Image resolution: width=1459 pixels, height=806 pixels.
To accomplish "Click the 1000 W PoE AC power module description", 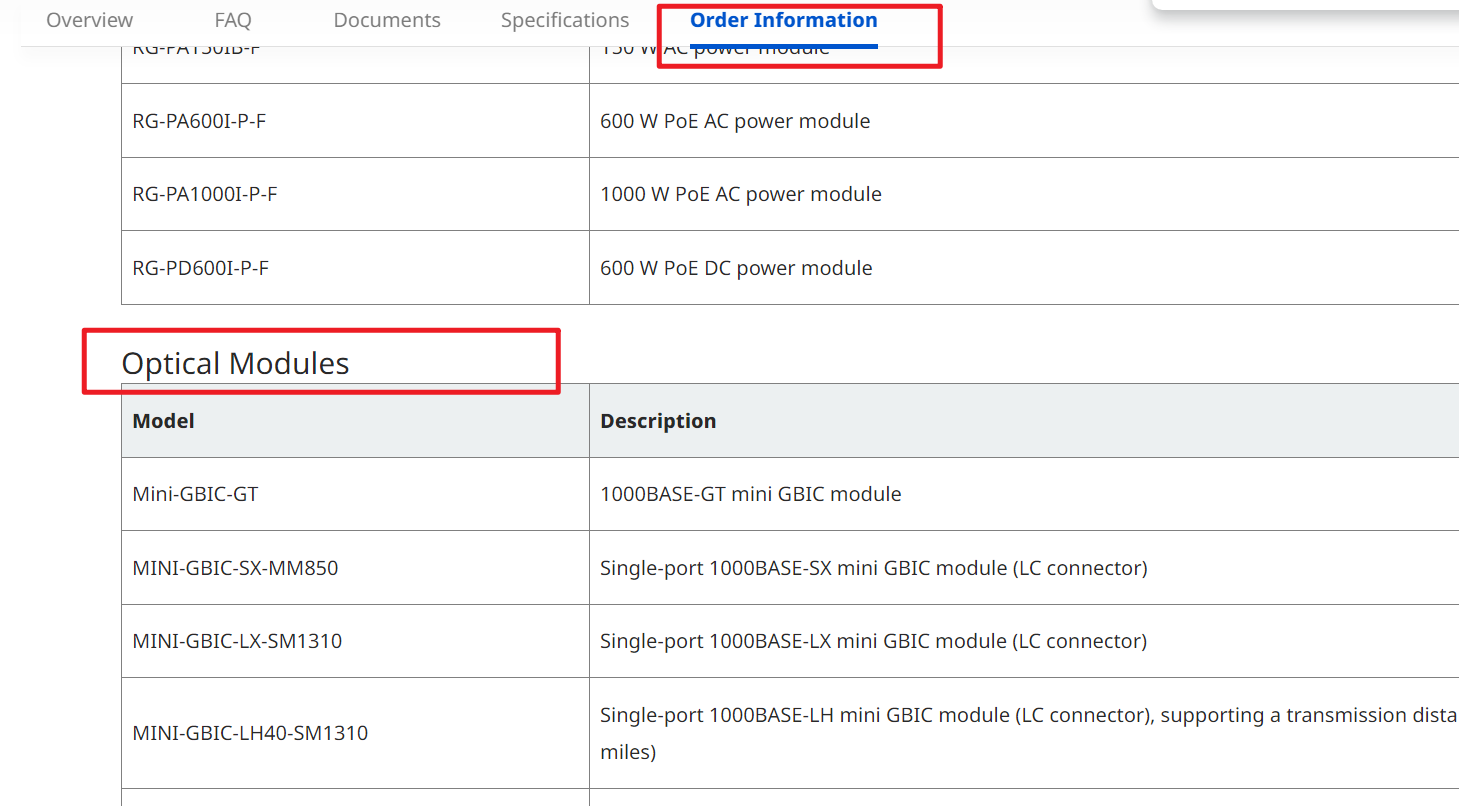I will 740,194.
